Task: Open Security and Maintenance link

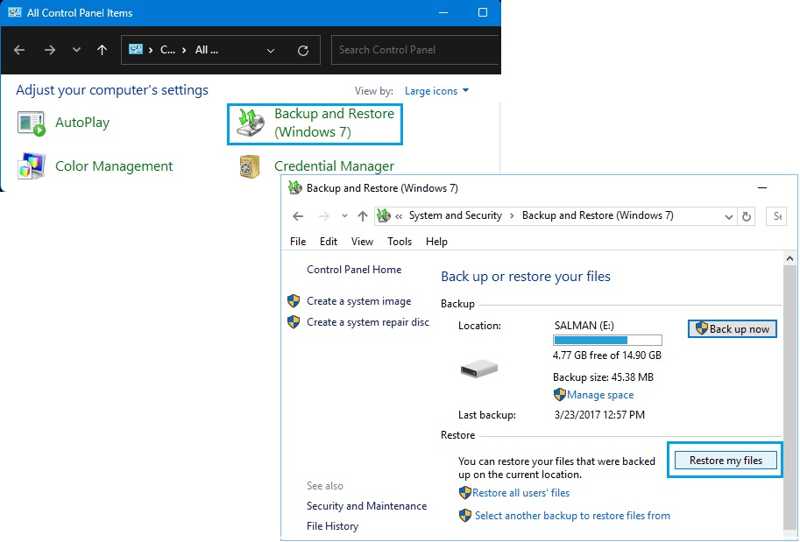Action: coord(366,506)
